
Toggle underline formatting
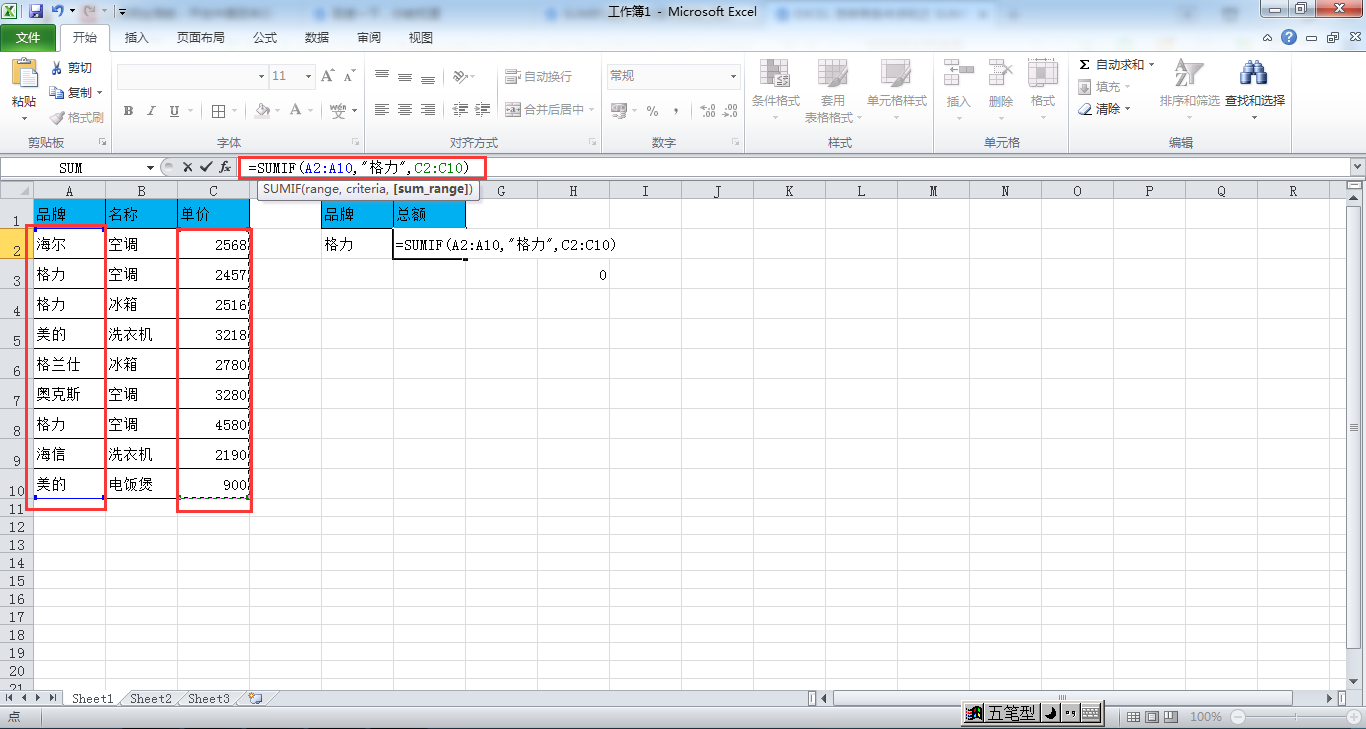pyautogui.click(x=175, y=111)
